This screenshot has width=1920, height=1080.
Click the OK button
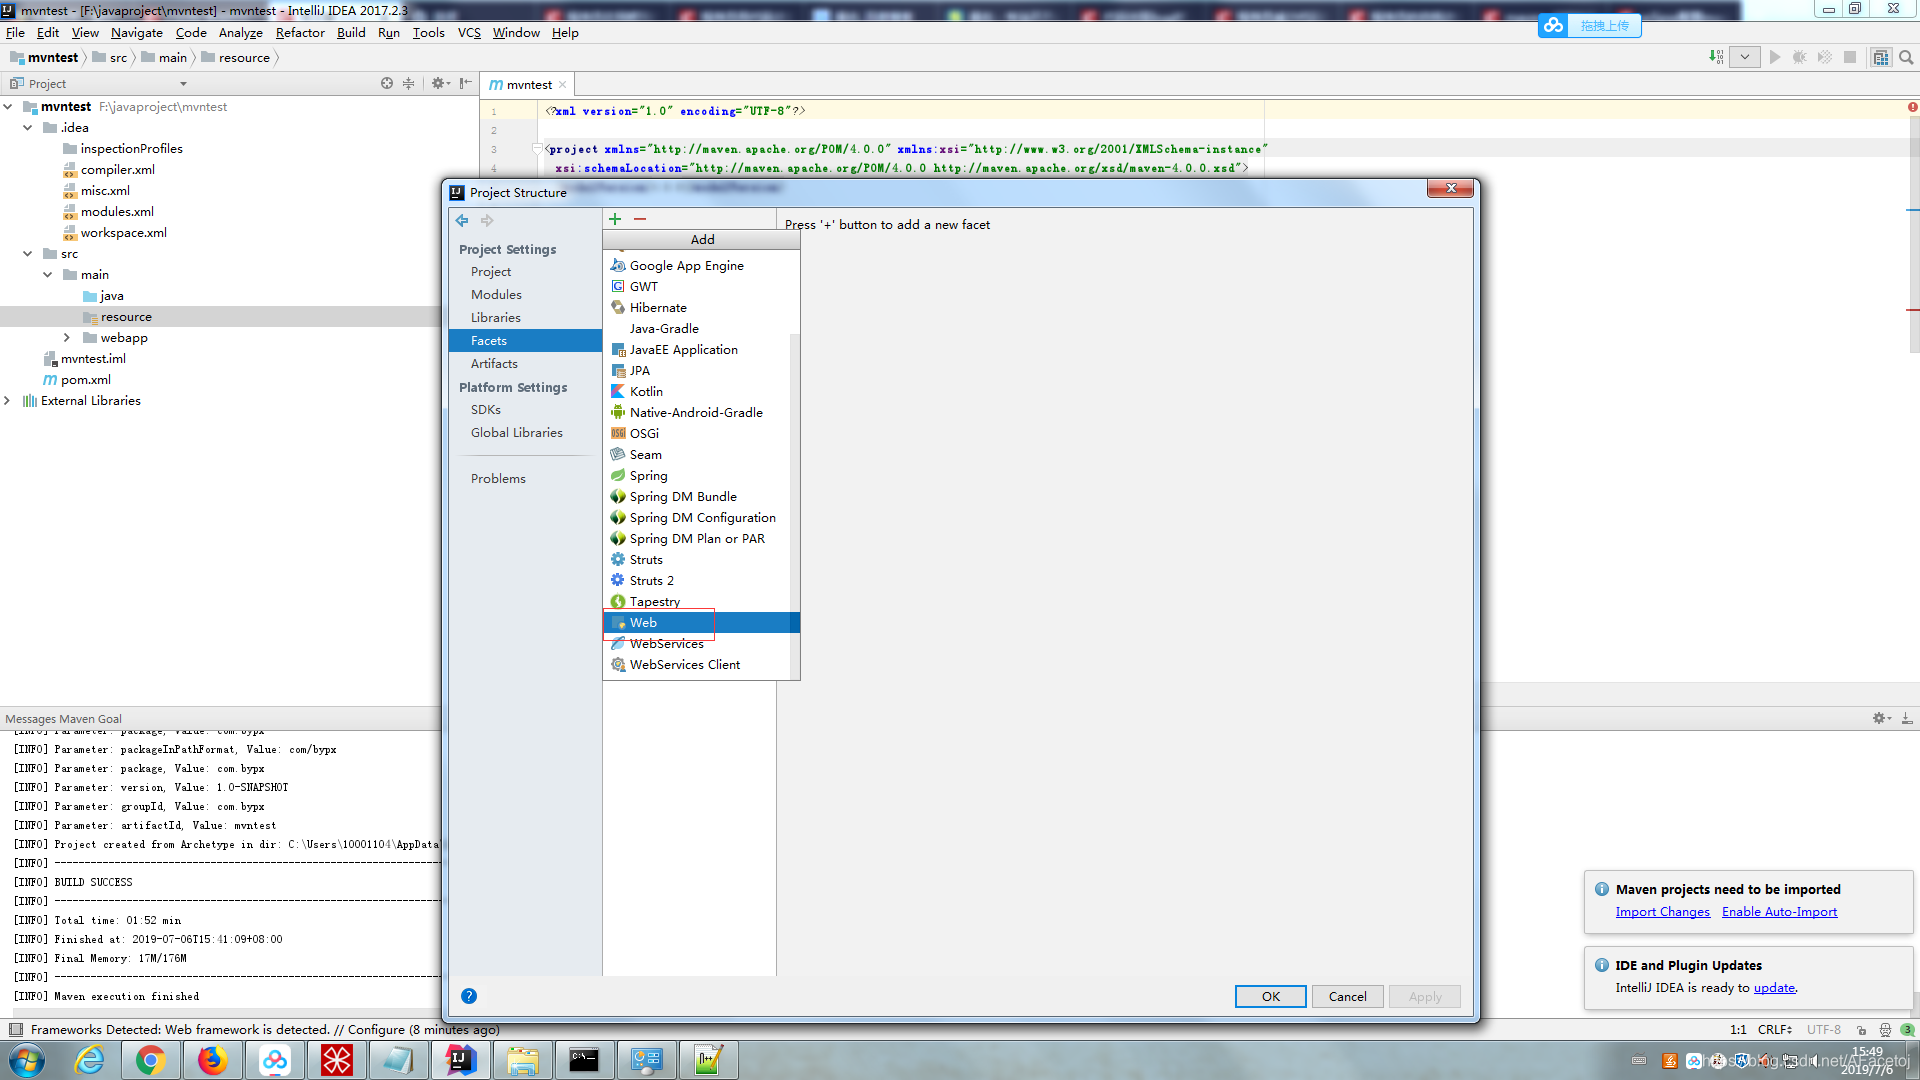pyautogui.click(x=1270, y=996)
